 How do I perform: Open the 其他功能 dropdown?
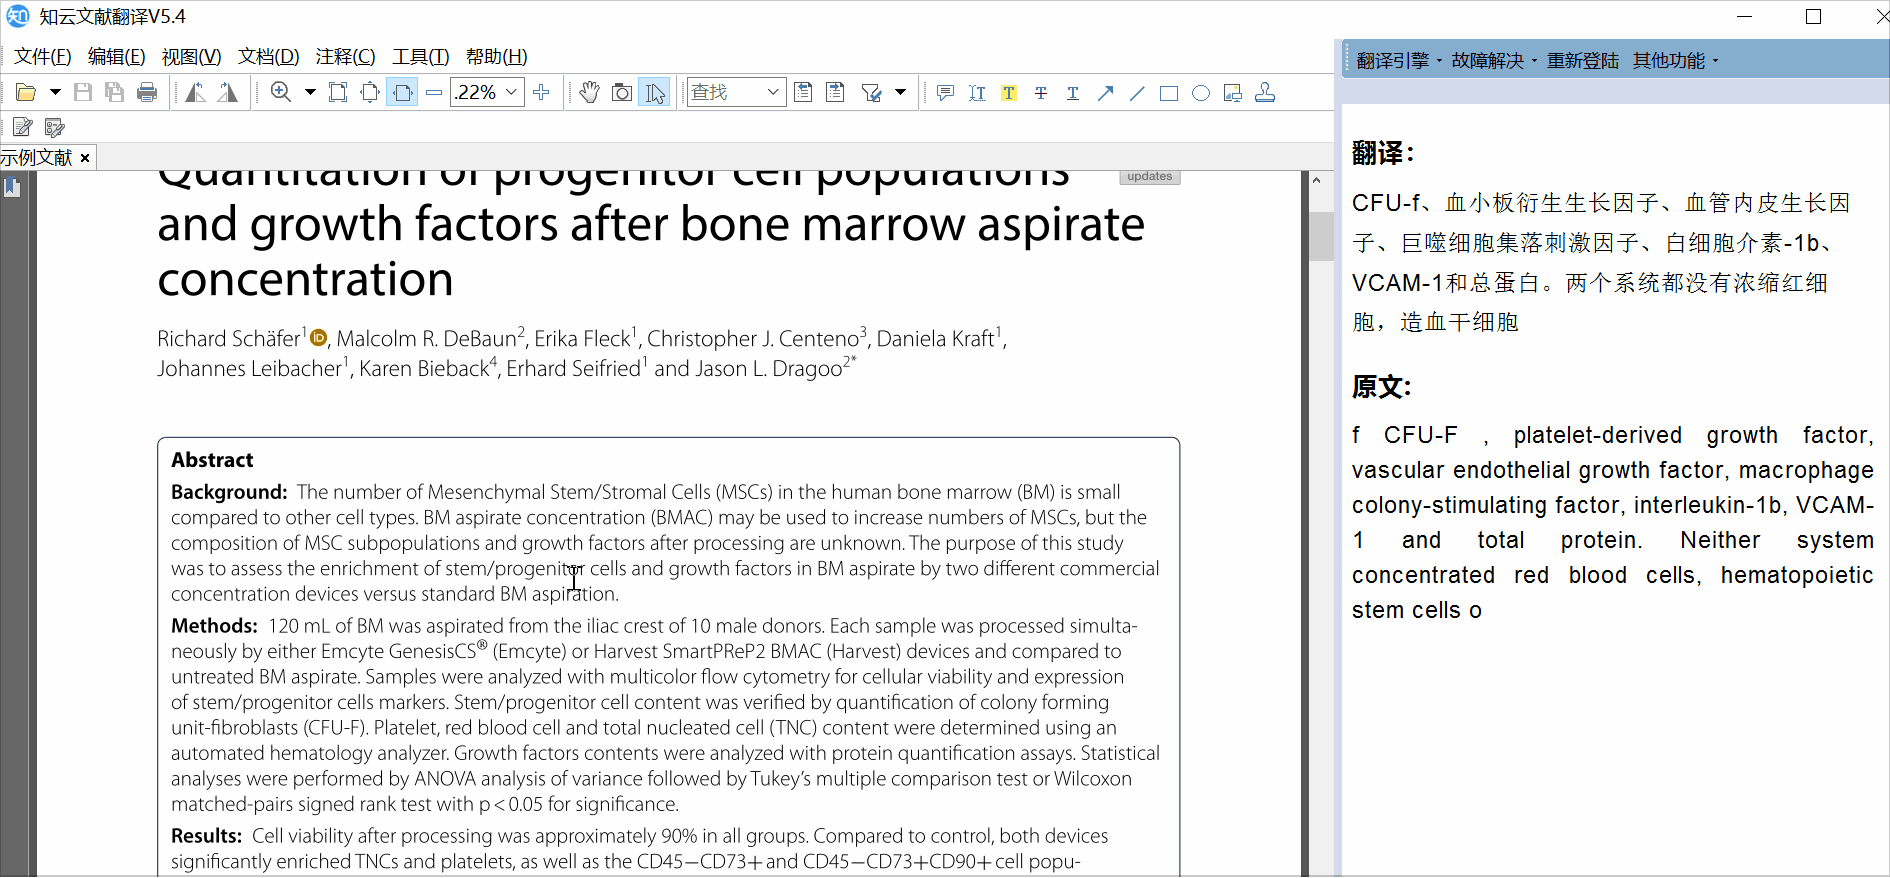(x=1675, y=61)
